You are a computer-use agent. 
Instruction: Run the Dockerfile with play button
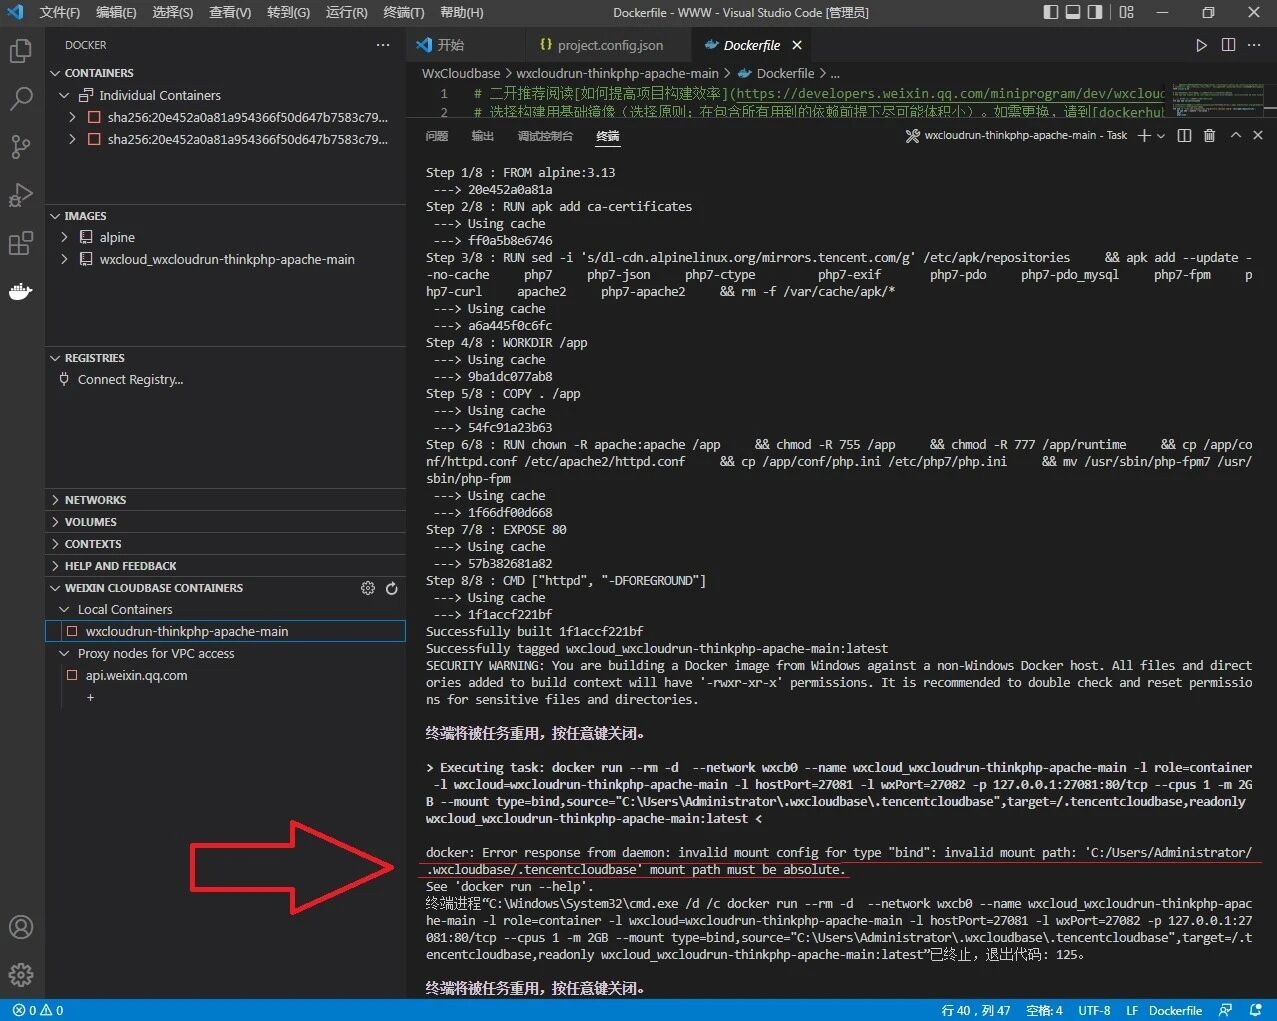pos(1202,45)
